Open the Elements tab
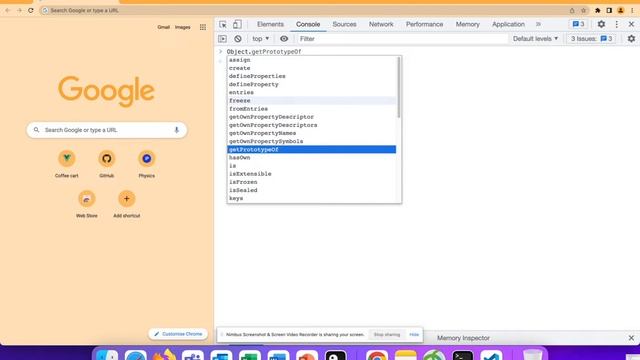This screenshot has height=360, width=640. coord(270,24)
